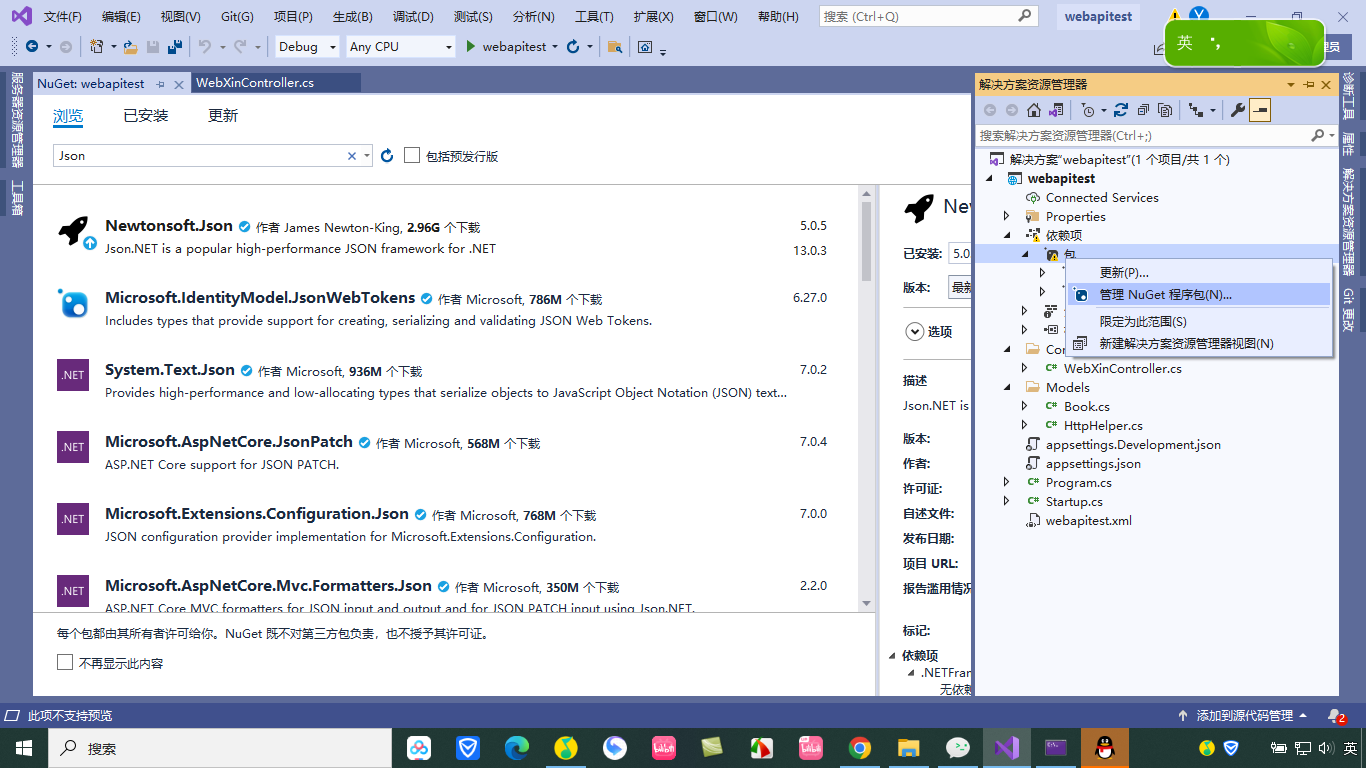
Task: Select Manage NuGet Packages context menu entry
Action: coord(1199,294)
